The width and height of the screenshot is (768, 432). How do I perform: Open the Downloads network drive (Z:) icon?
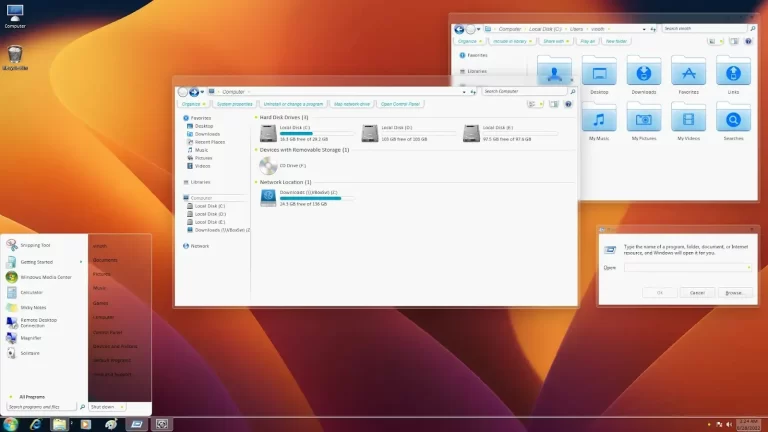point(268,198)
